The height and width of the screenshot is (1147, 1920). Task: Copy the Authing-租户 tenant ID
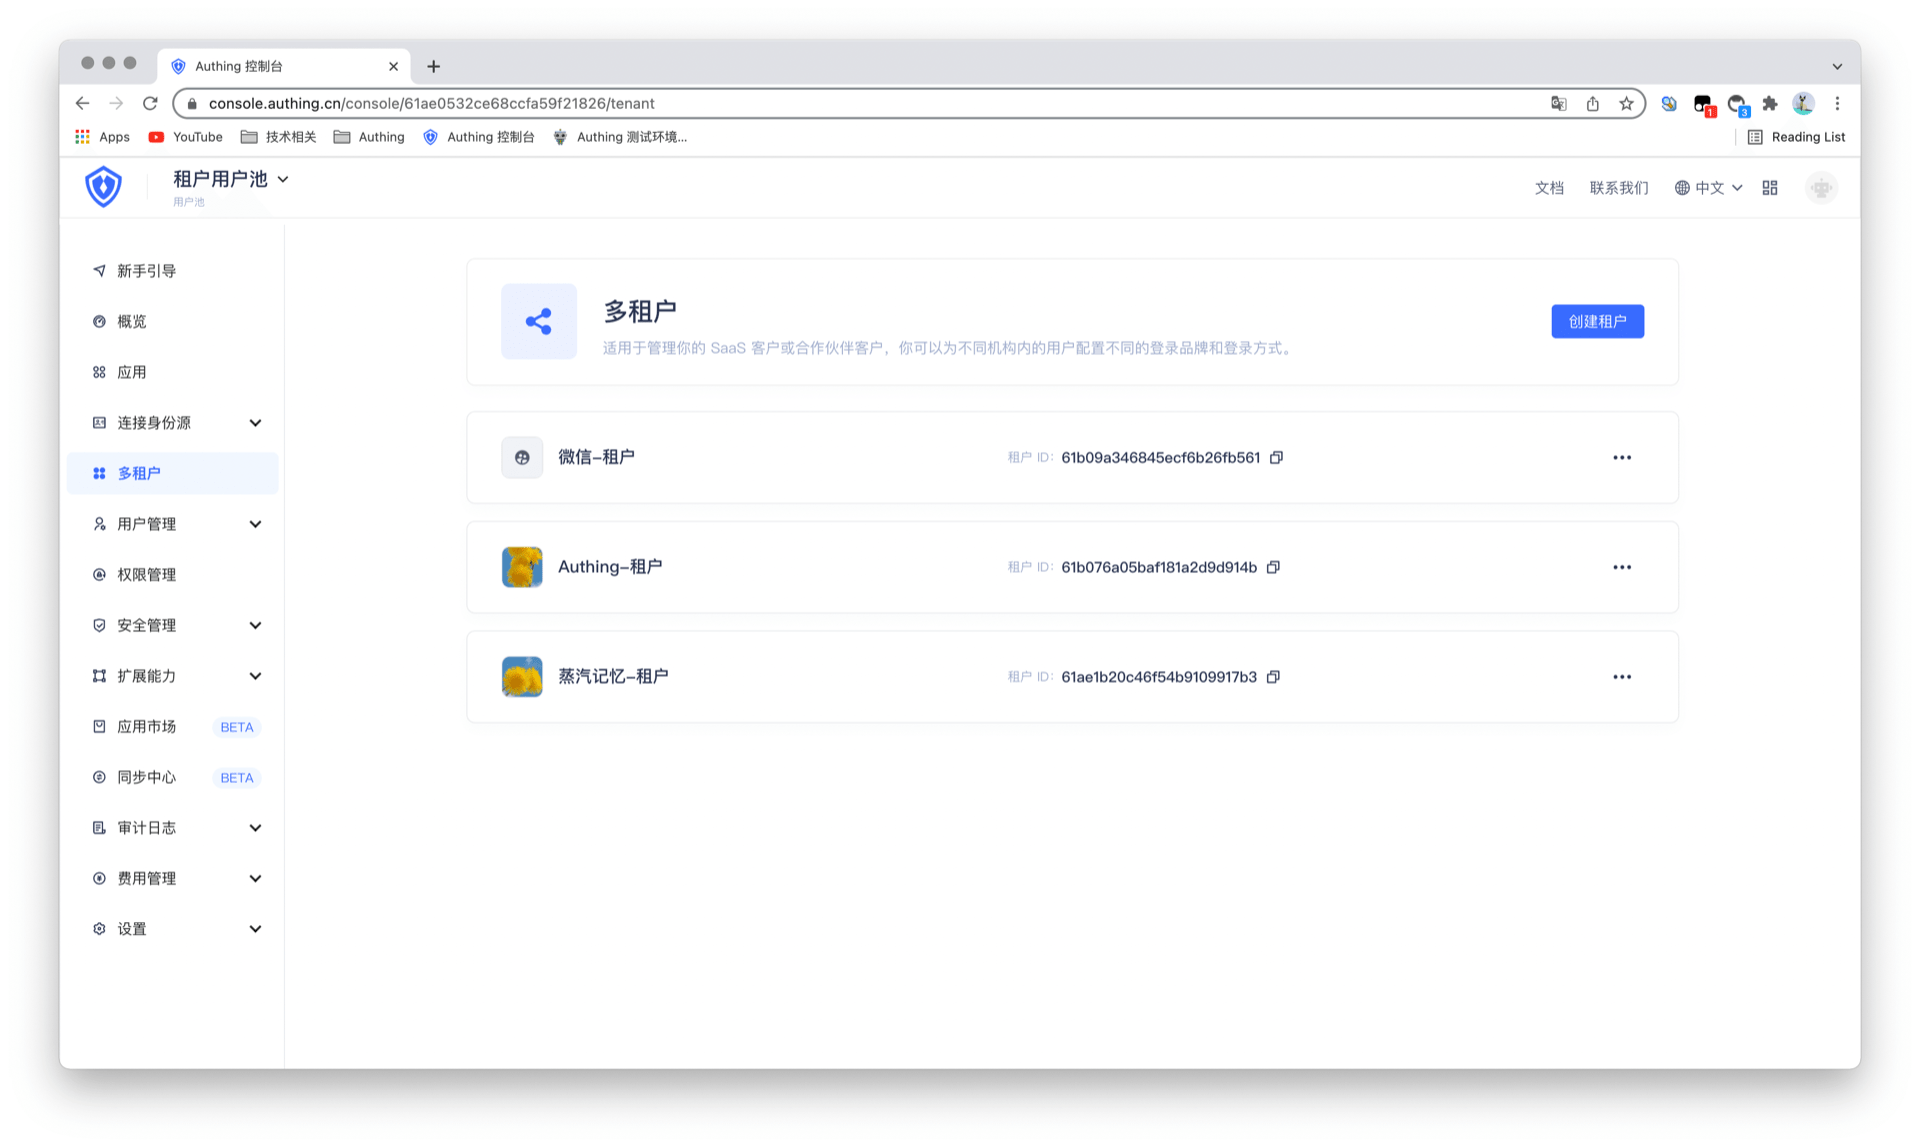[x=1273, y=567]
